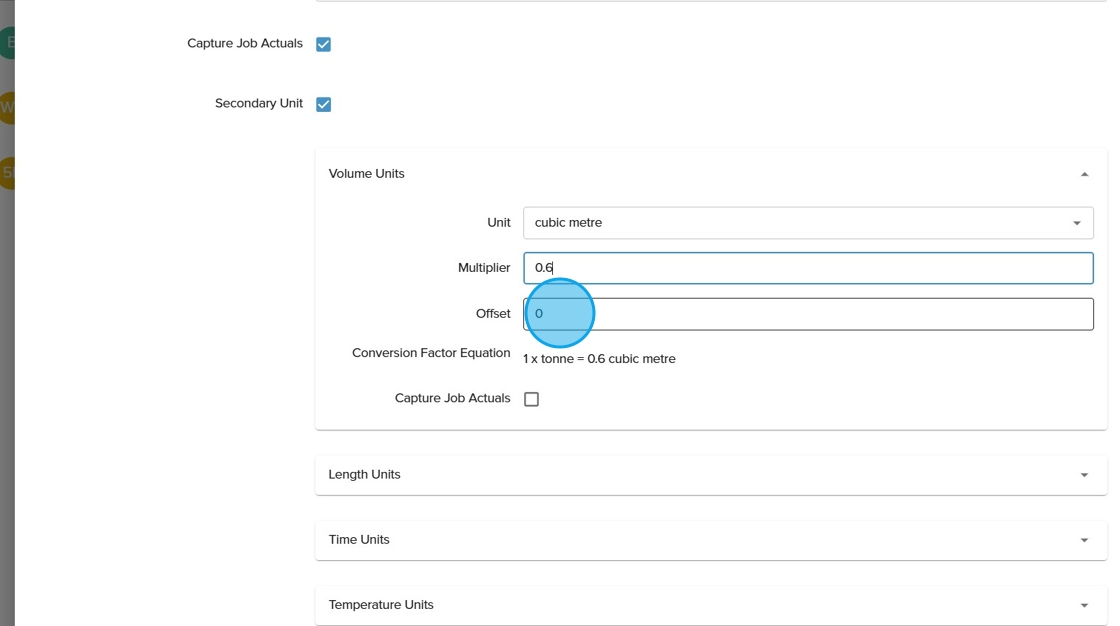1120x626 pixels.
Task: Expand the Time Units section title
Action: click(x=359, y=540)
